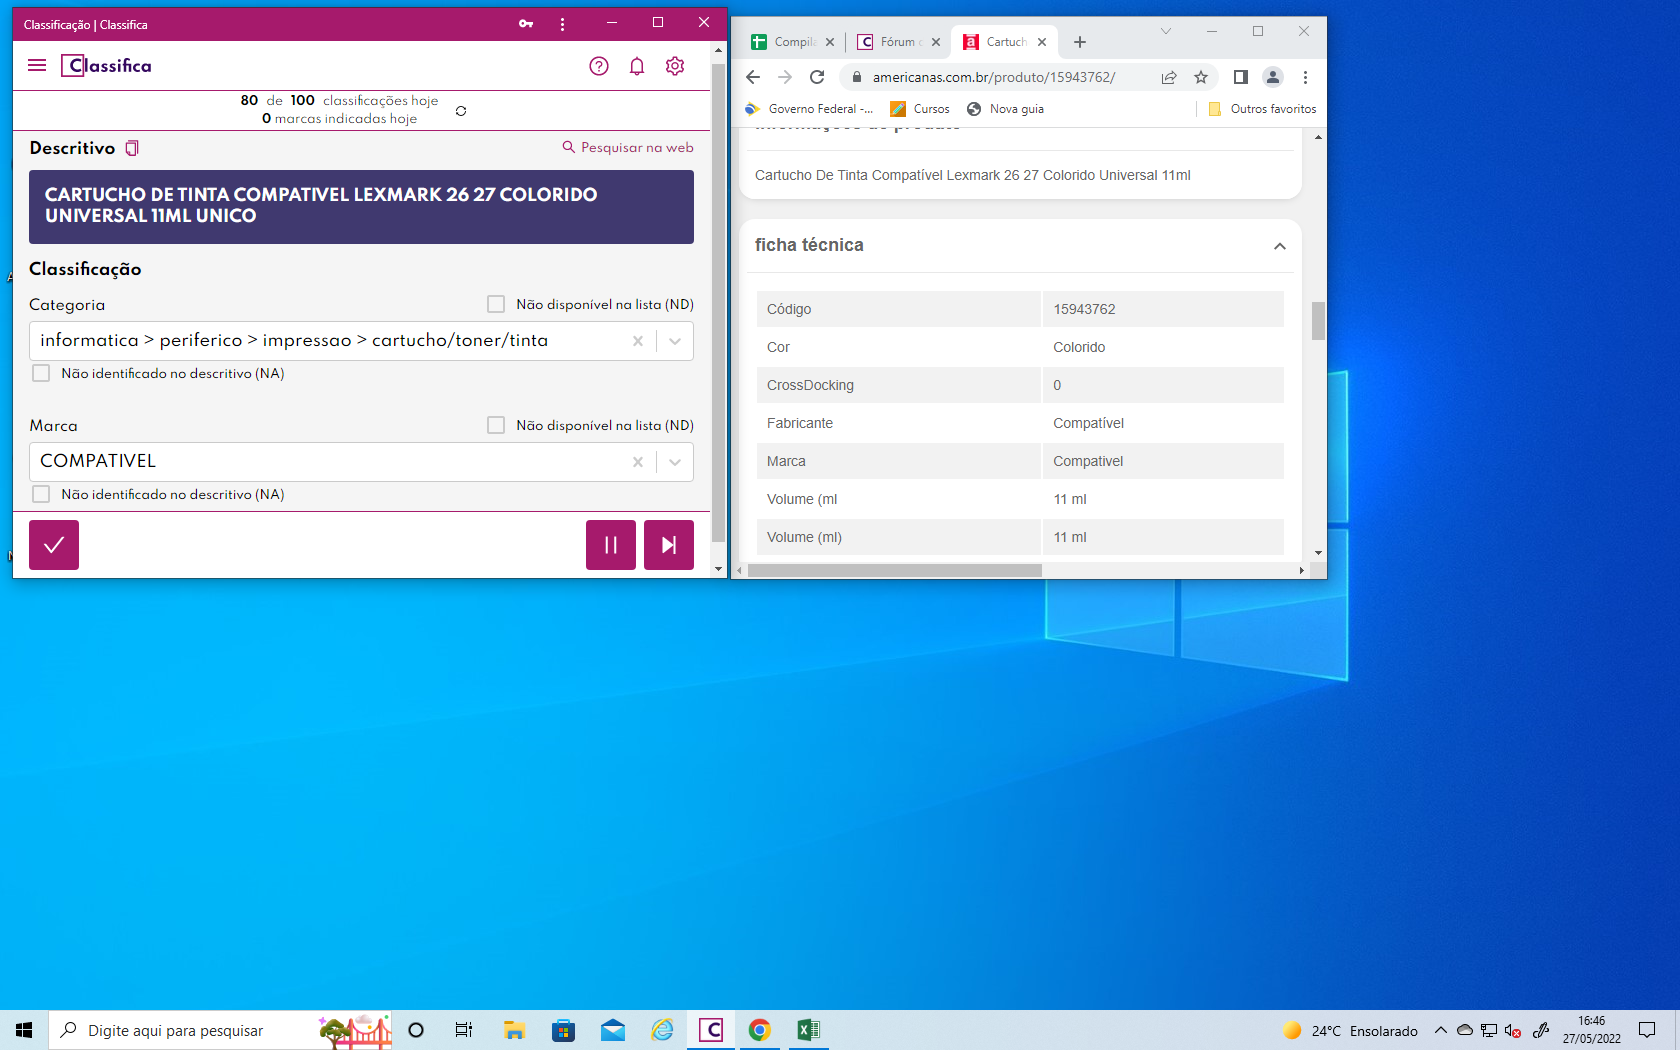Skip to the next item
1680x1050 pixels.
(x=668, y=545)
